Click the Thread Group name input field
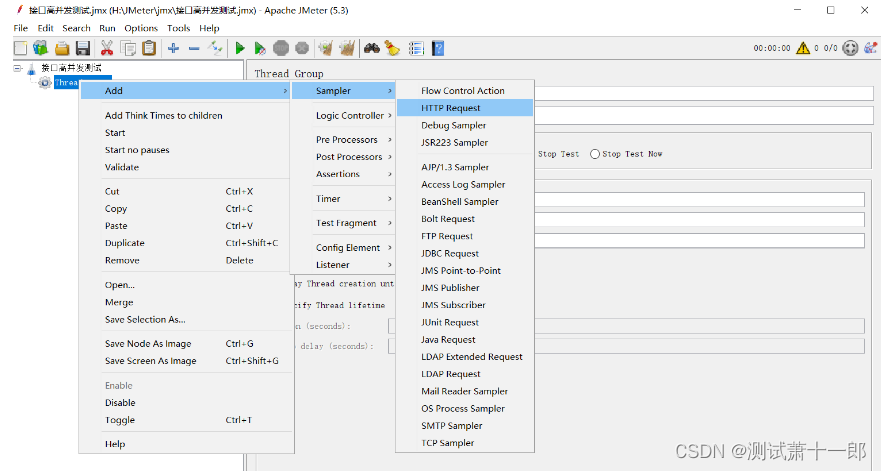 [x=703, y=93]
